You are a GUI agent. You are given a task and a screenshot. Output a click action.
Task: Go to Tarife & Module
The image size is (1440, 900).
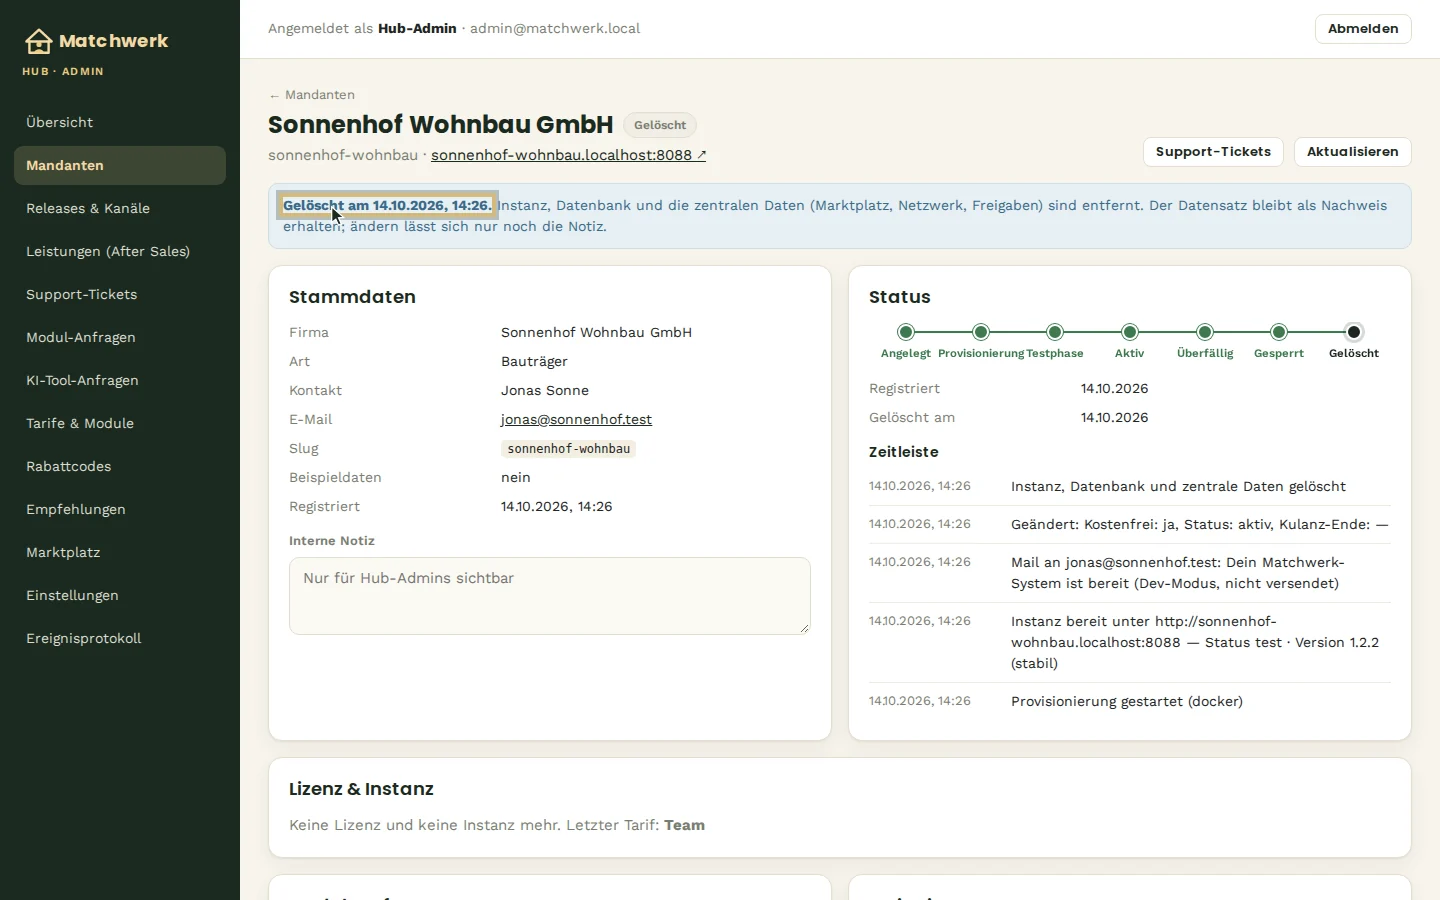[x=120, y=423]
